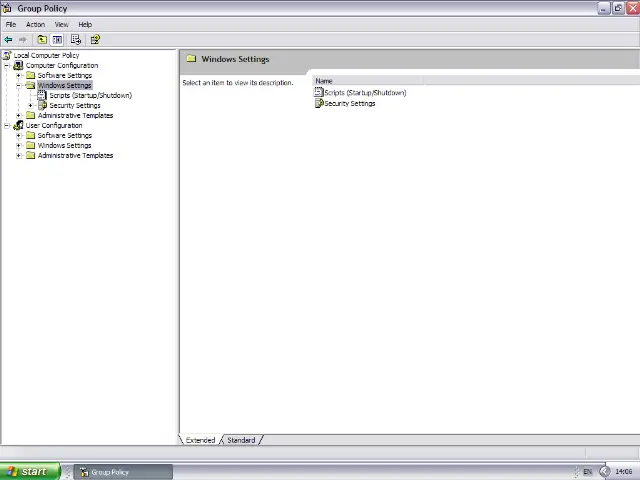Select the Computer Configuration label

tap(62, 65)
